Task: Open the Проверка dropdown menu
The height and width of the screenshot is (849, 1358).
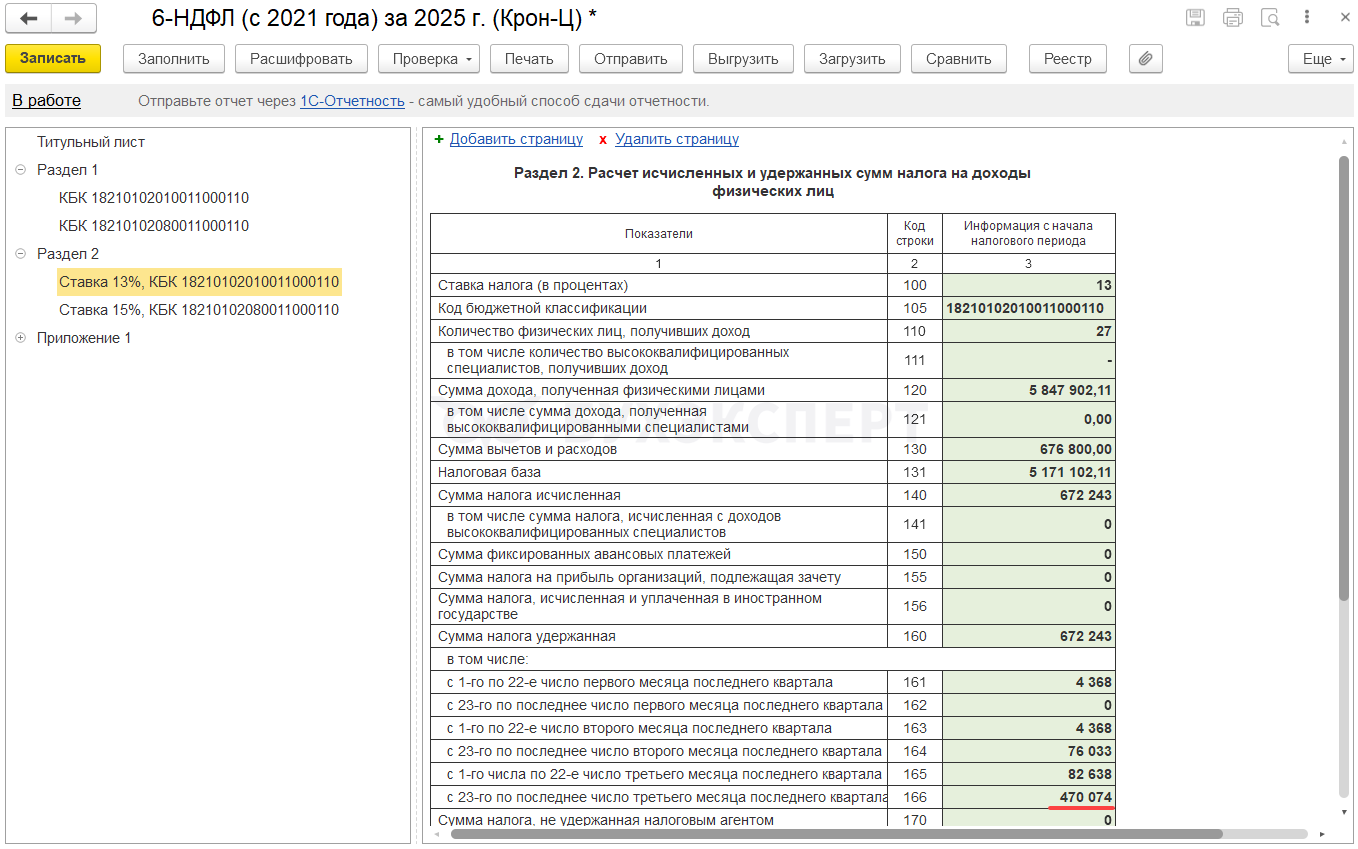Action: click(x=429, y=59)
